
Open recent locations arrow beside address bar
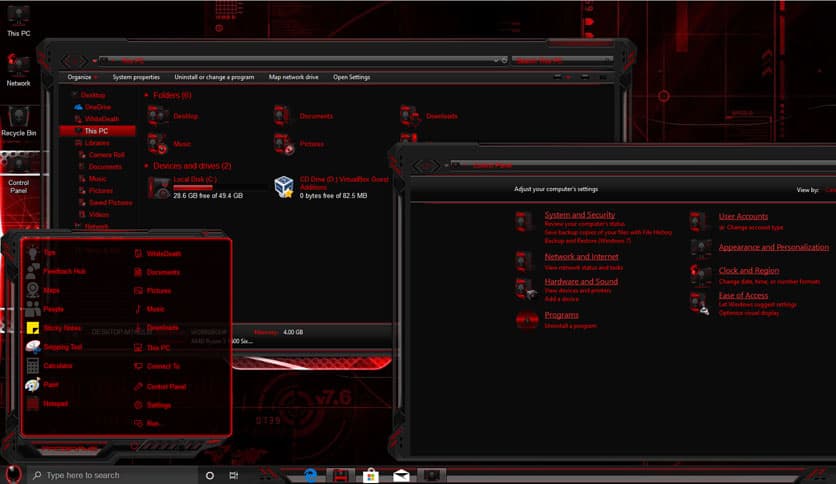click(94, 61)
